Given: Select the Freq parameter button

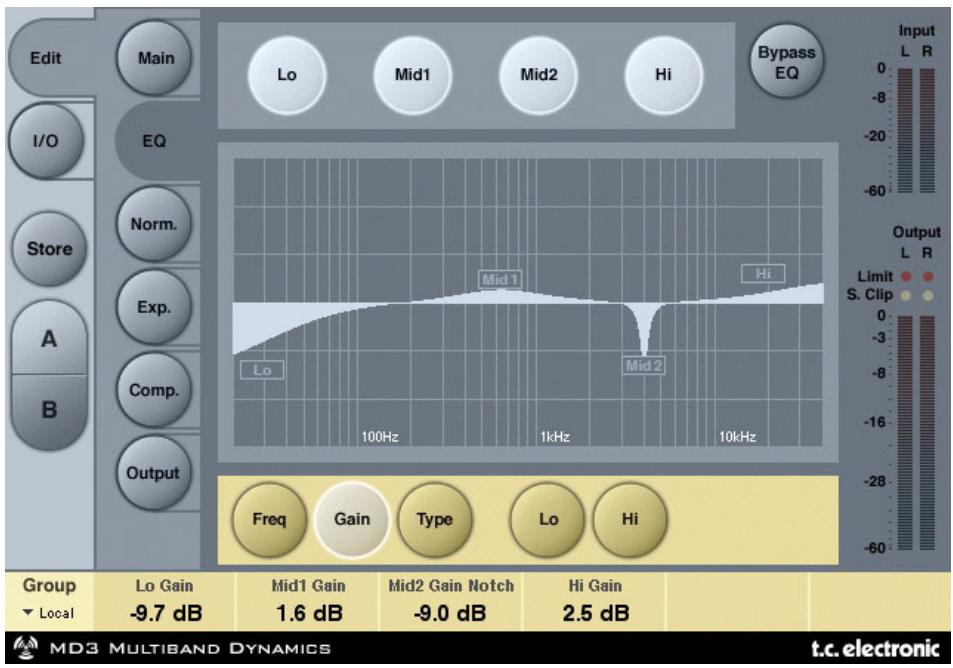Looking at the screenshot, I should (x=269, y=519).
